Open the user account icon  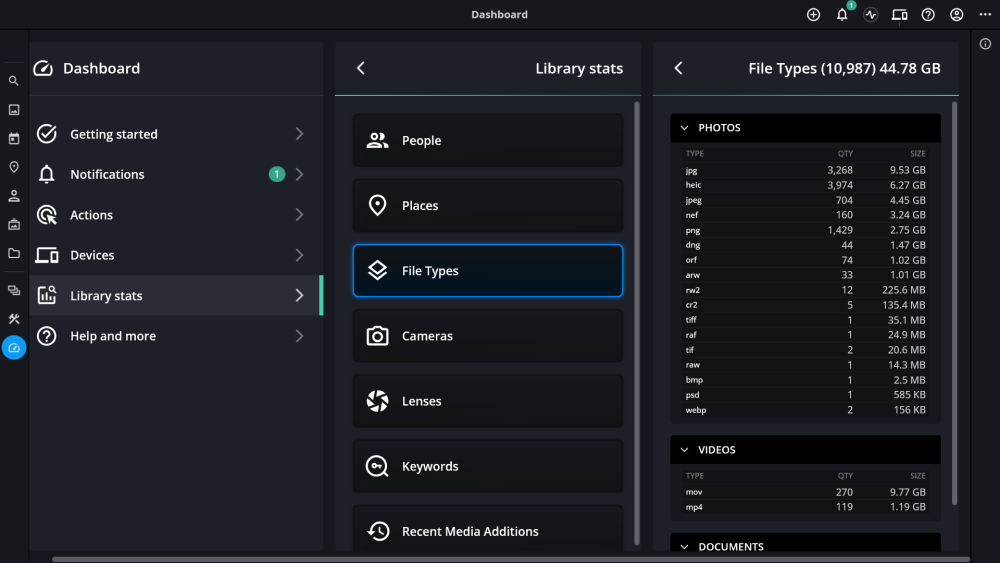[x=957, y=15]
